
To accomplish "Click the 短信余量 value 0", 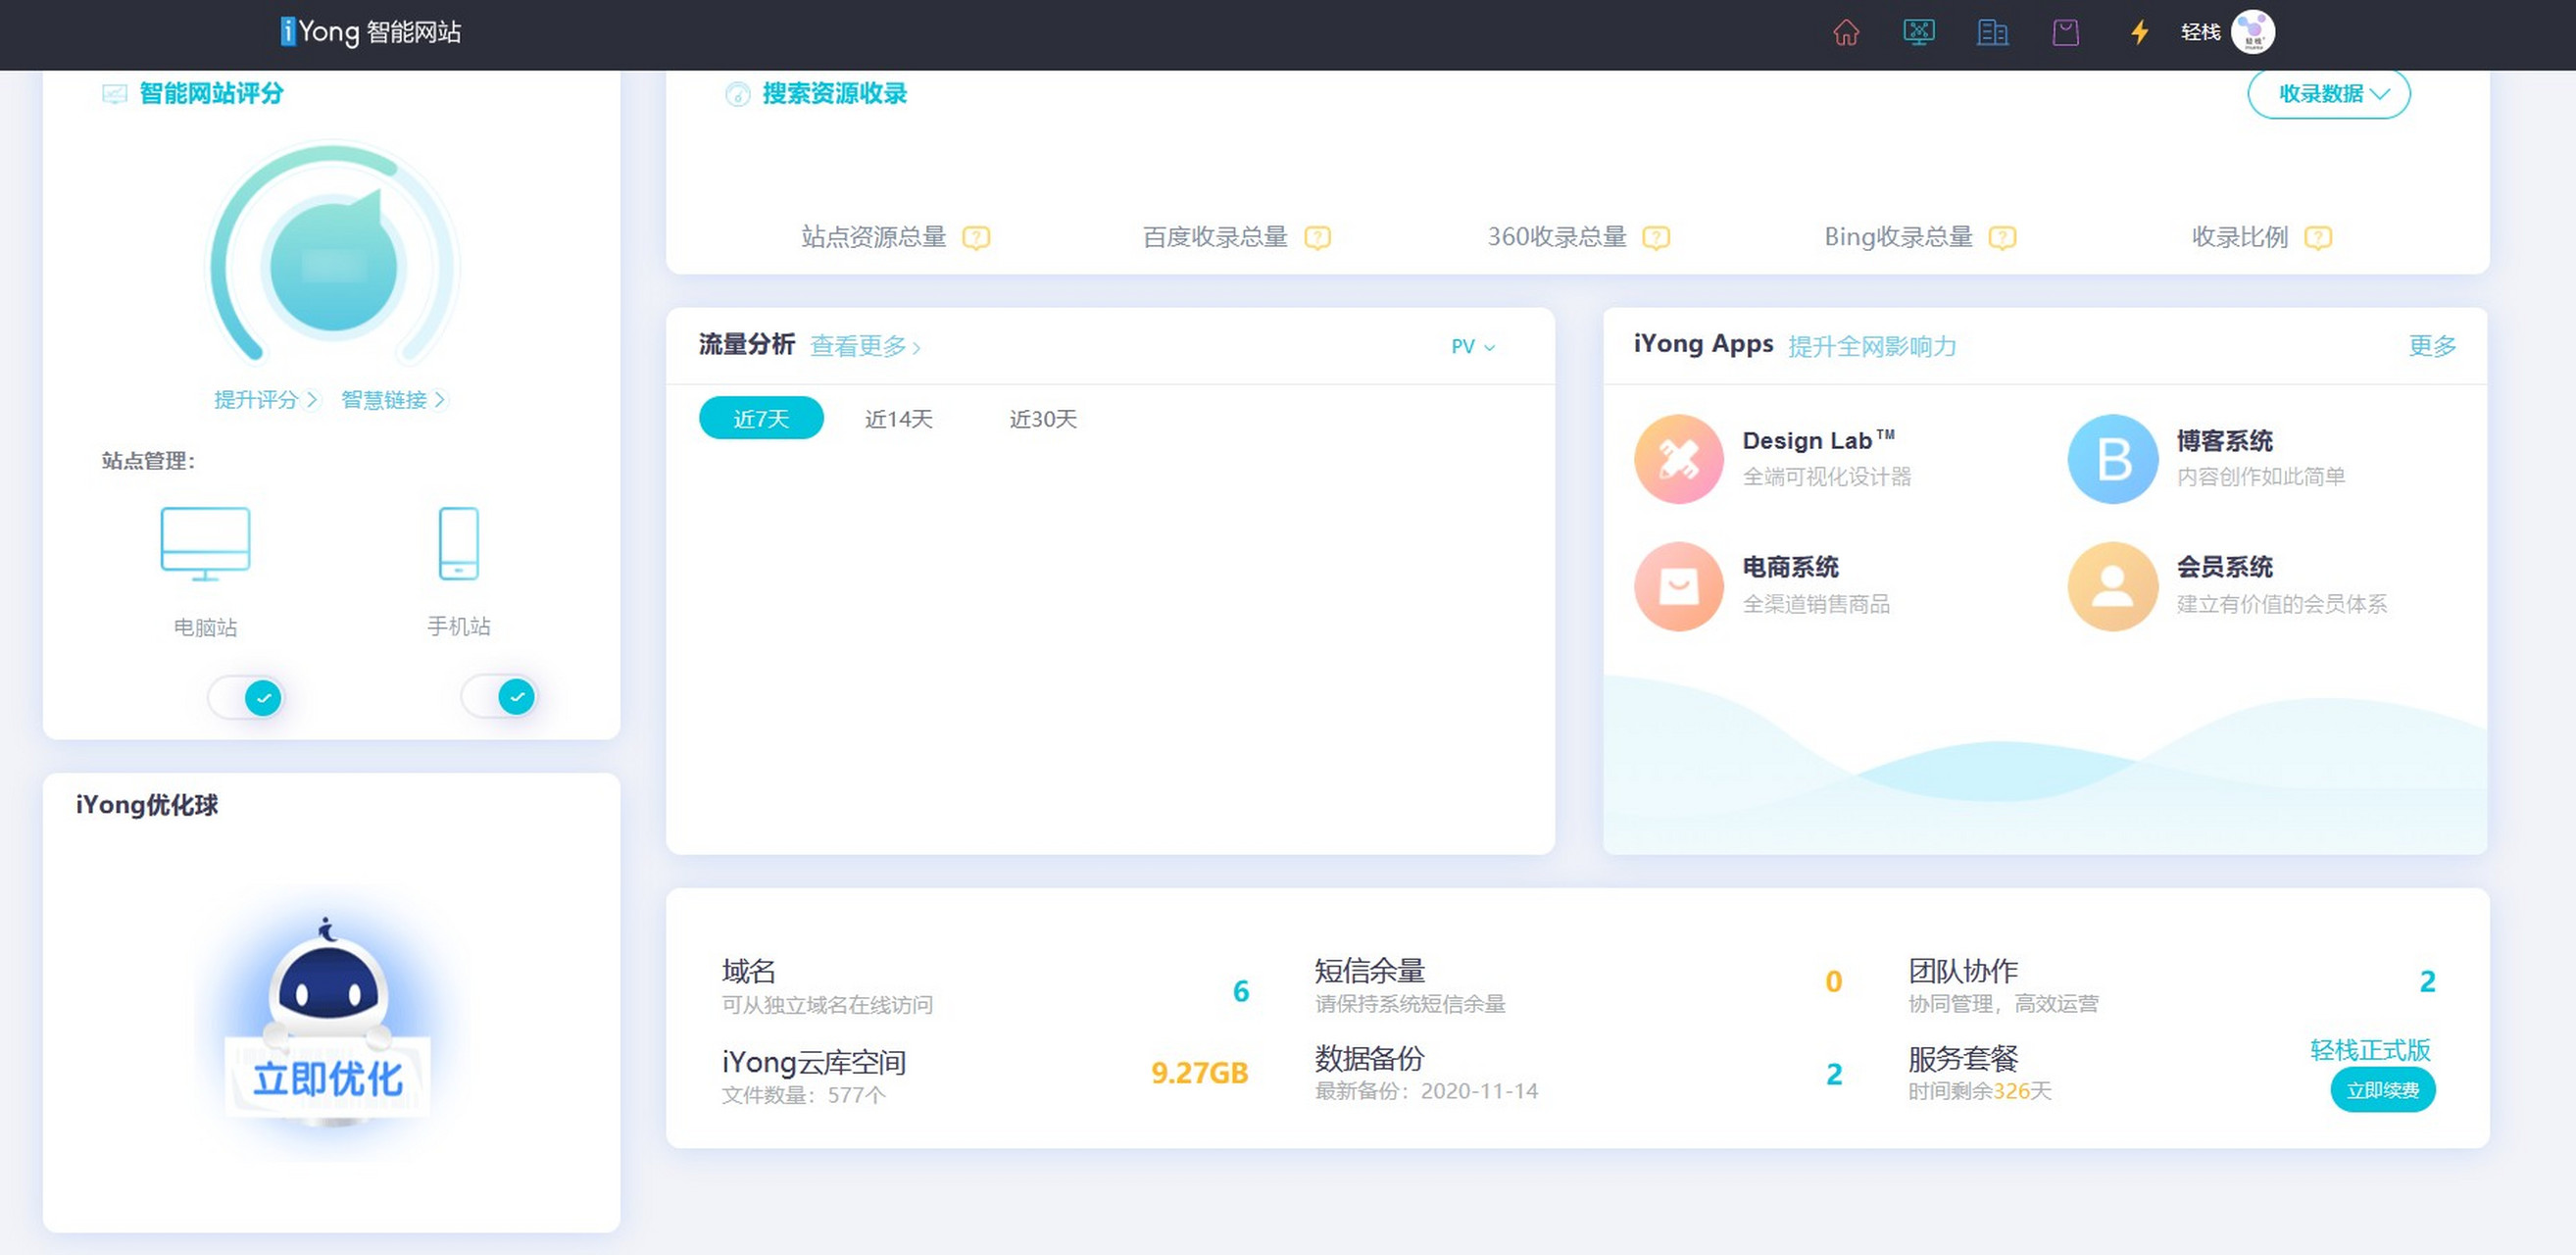I will tap(1834, 982).
